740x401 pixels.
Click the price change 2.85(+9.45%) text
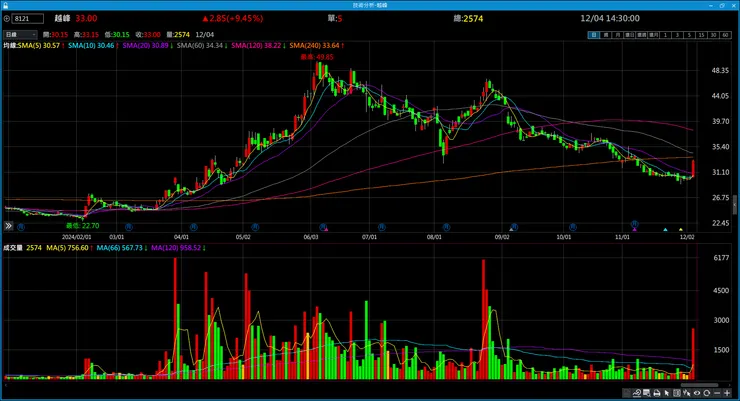point(233,18)
